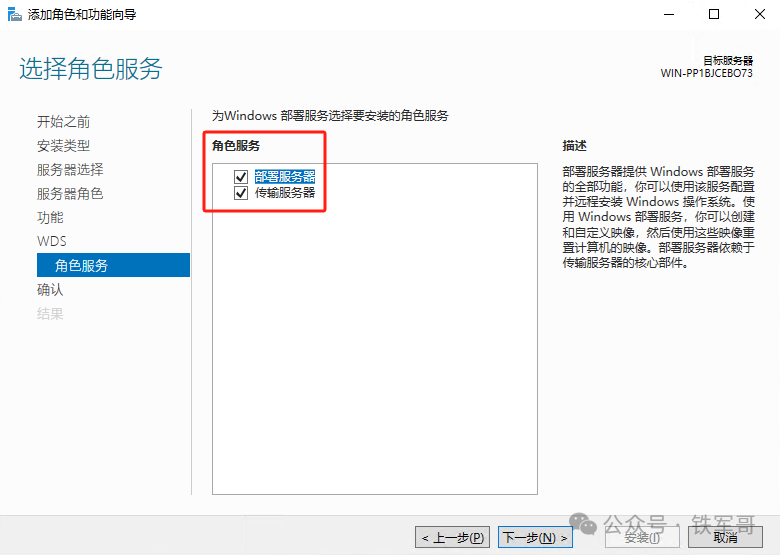Image resolution: width=780 pixels, height=555 pixels.
Task: Jump to the 确认 step
Action: [50, 289]
